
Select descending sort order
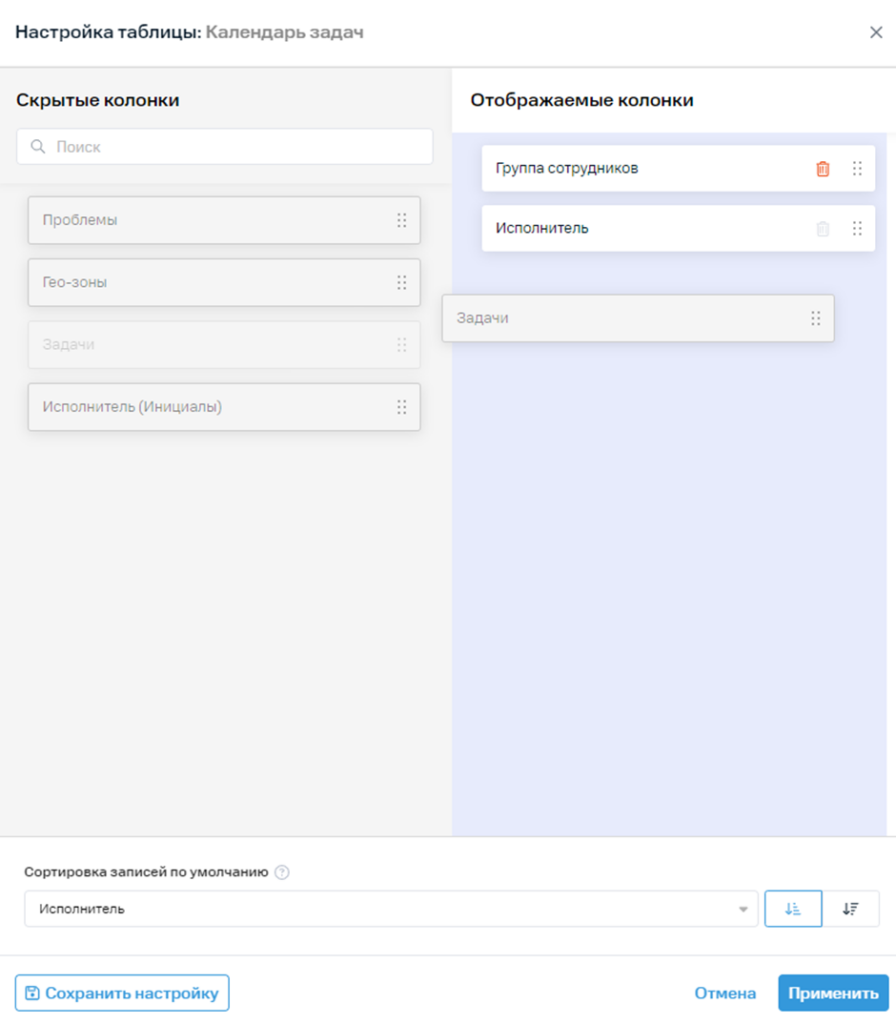[x=850, y=908]
